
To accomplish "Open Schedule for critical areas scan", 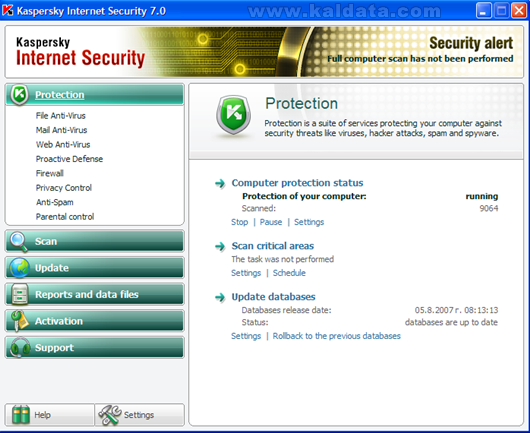I will tap(289, 273).
